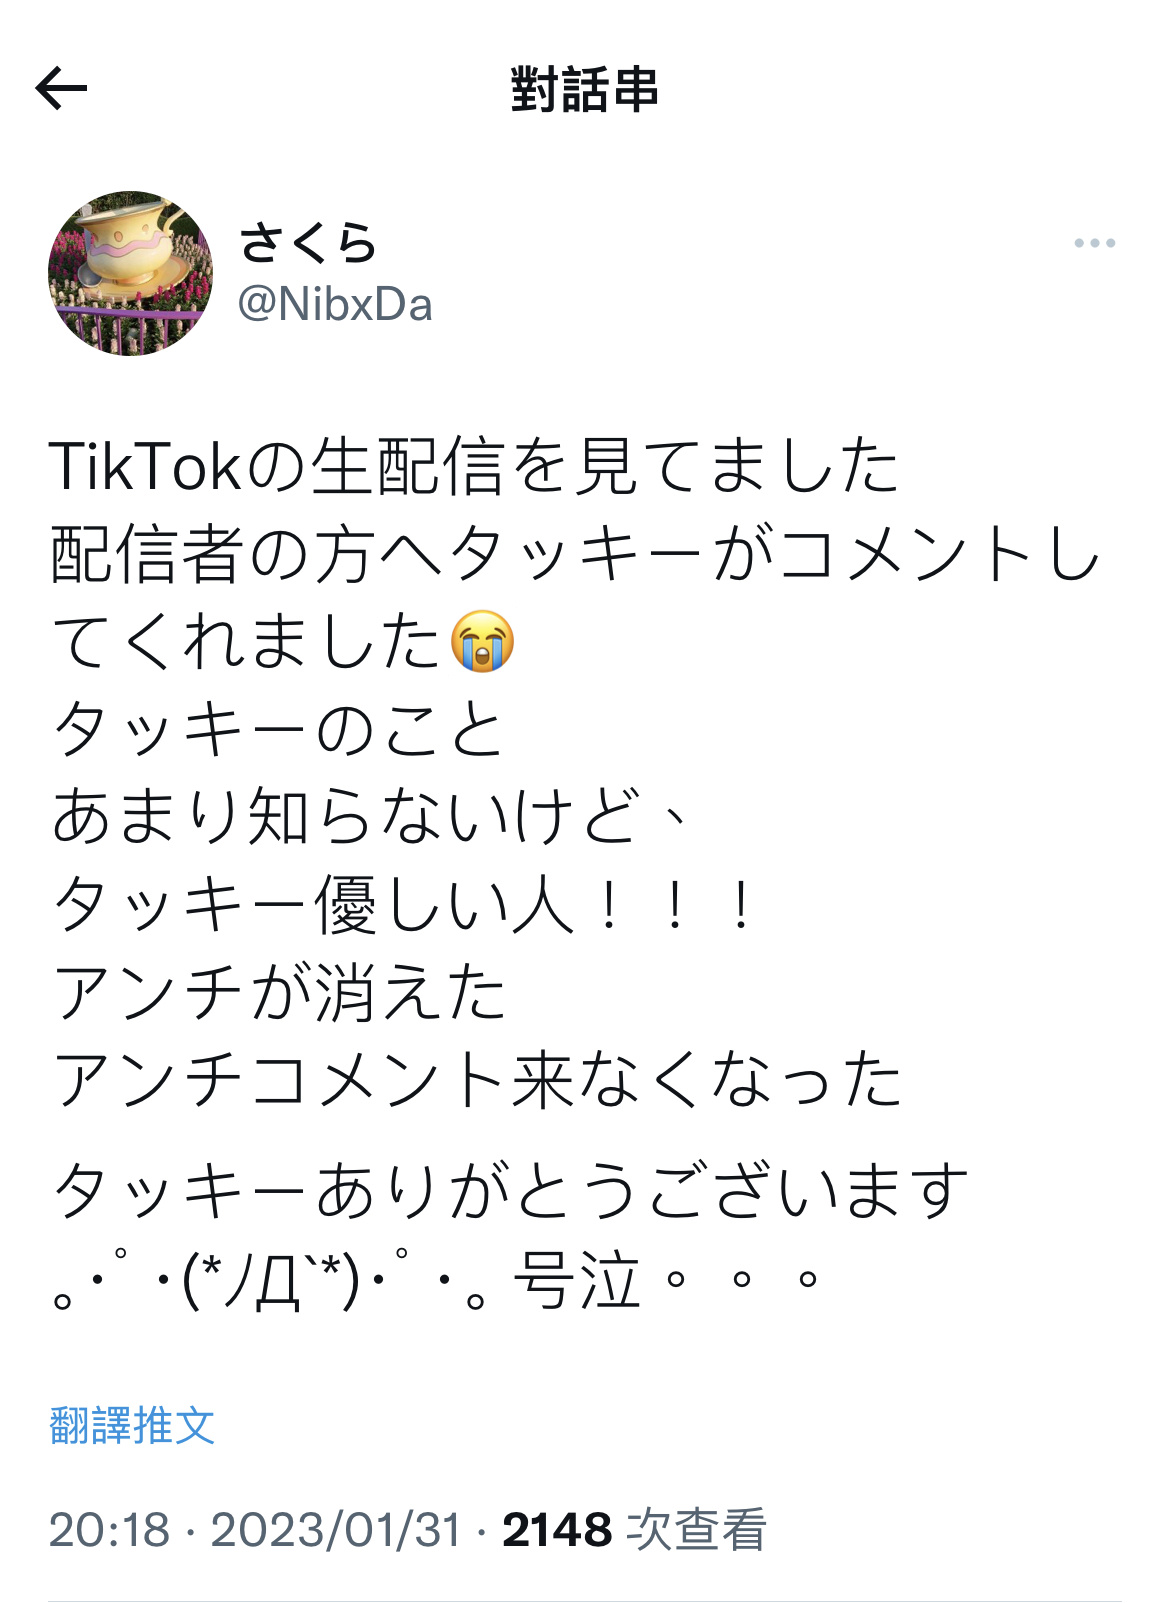Click the 2023/01/31 post date
Screen dimensions: 1170x1603
coord(336,1530)
